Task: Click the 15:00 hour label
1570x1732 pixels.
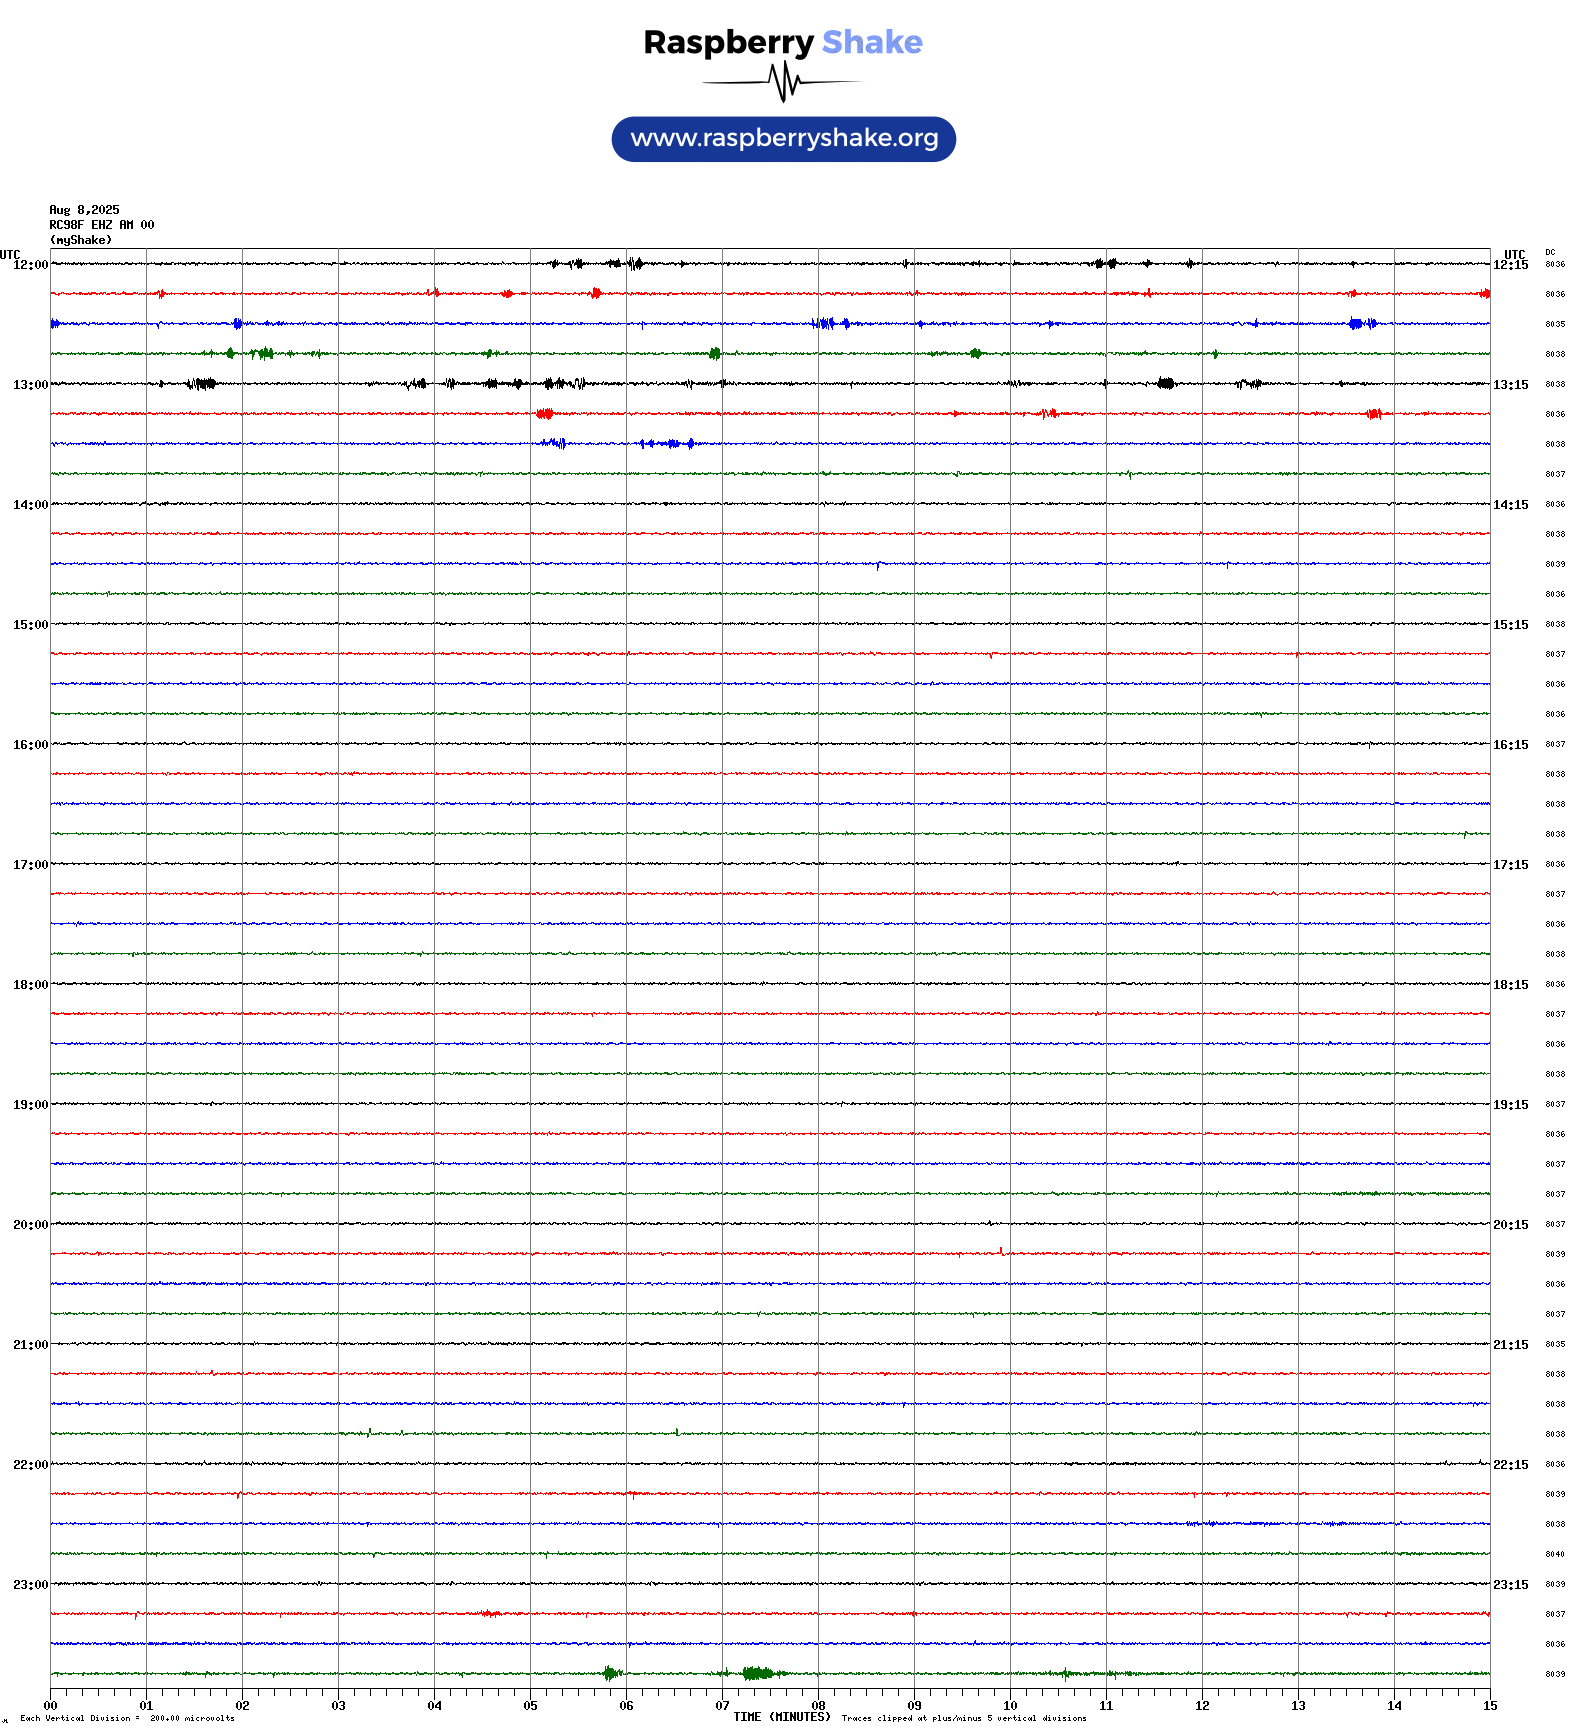Action: (30, 625)
